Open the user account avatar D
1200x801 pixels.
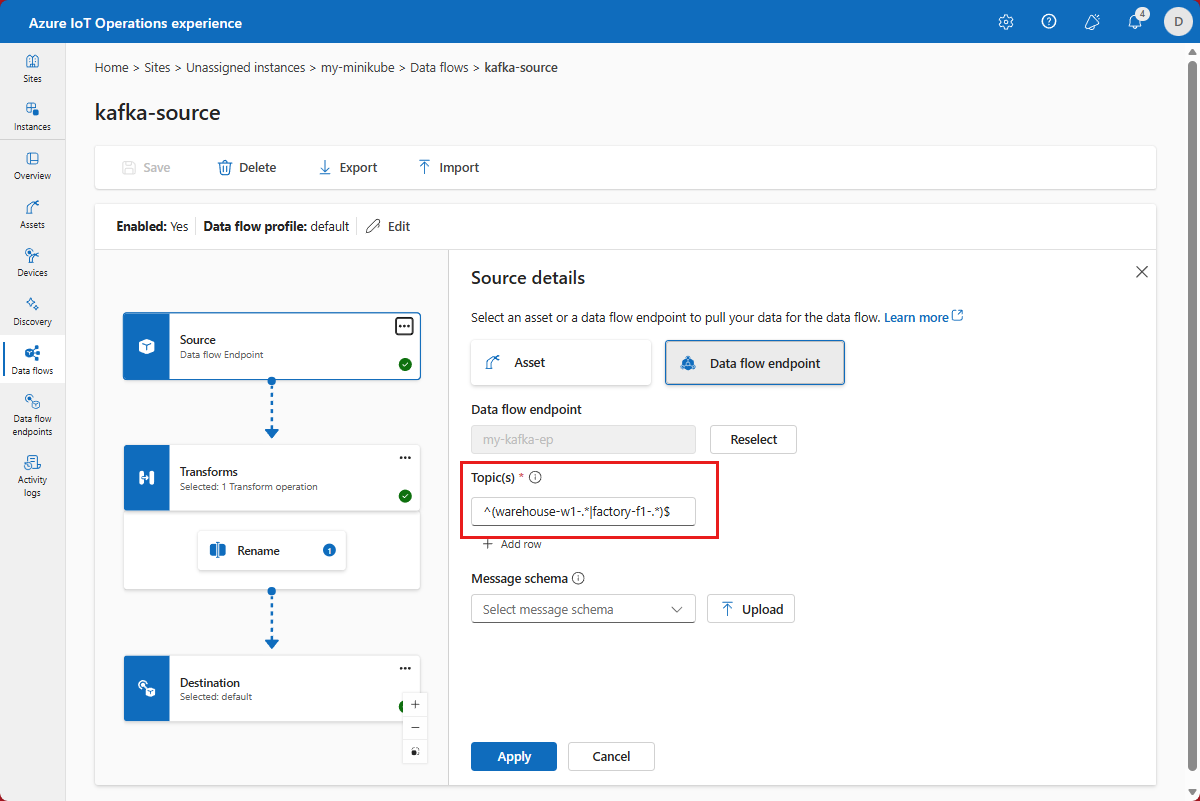[x=1178, y=22]
